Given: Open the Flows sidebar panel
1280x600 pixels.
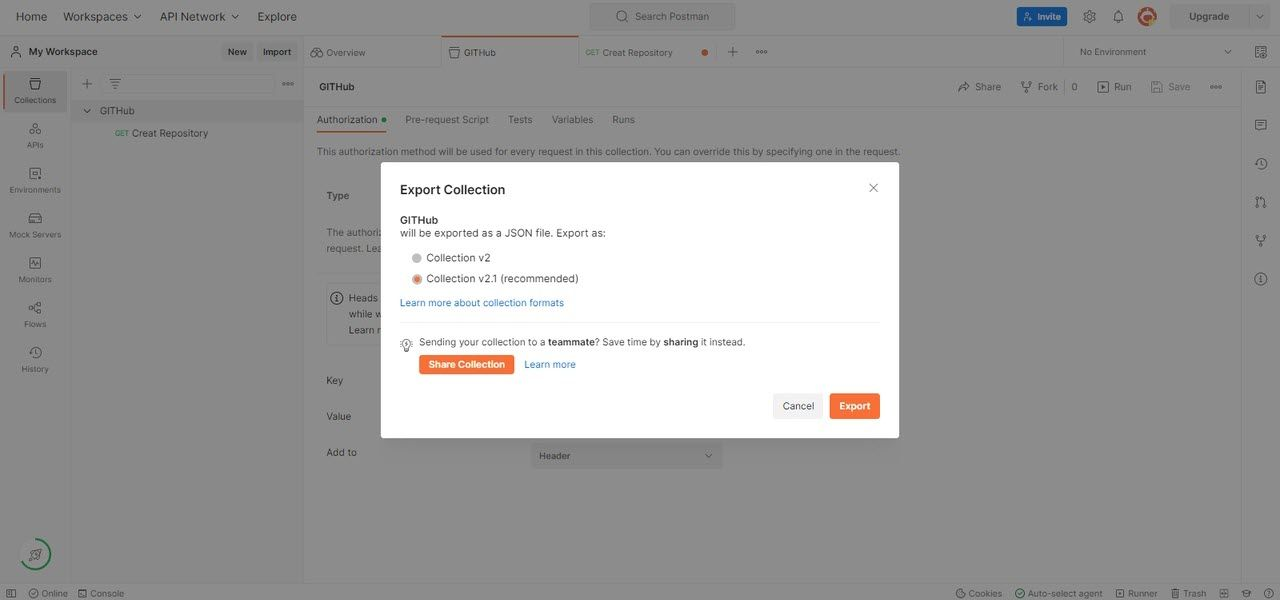Looking at the screenshot, I should pos(35,315).
